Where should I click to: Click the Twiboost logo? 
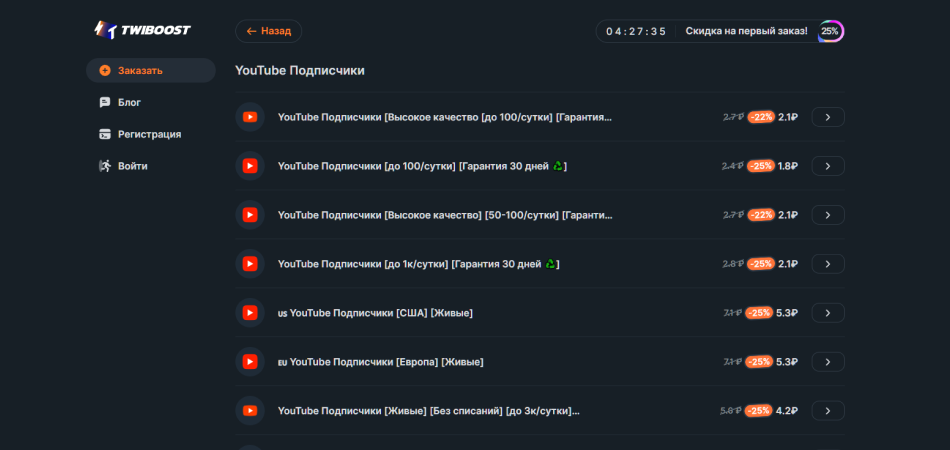[x=142, y=30]
